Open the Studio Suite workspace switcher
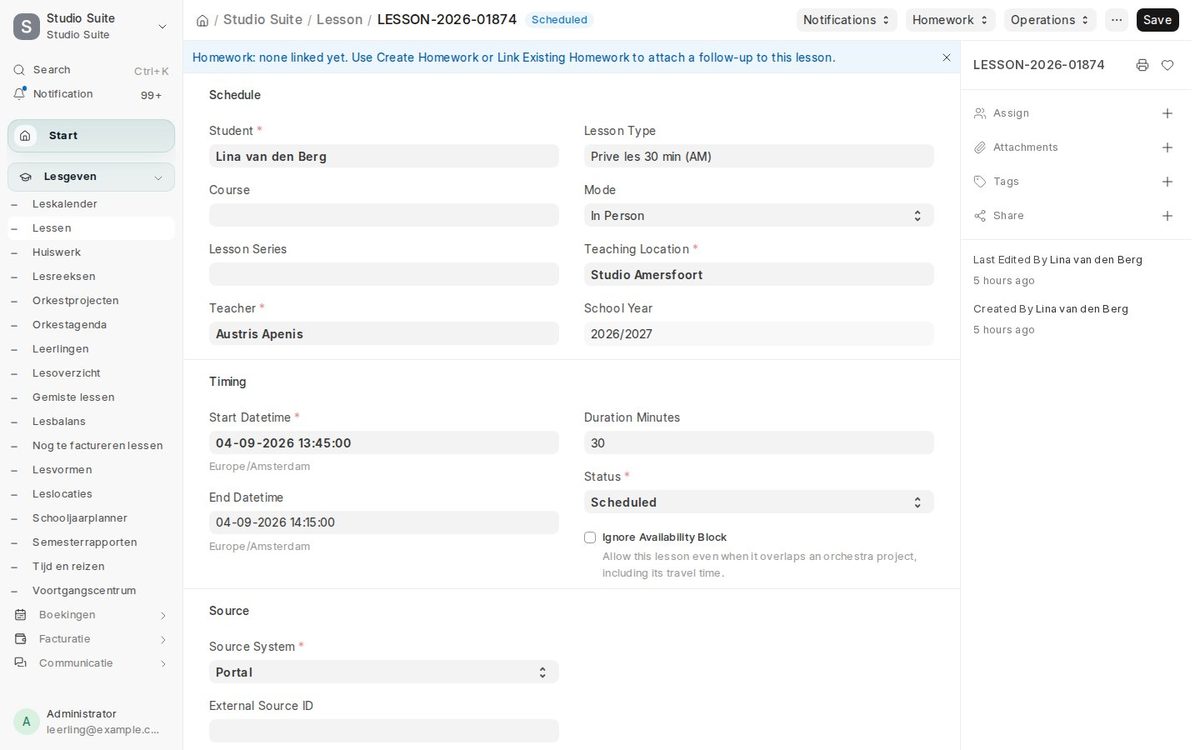 [x=162, y=27]
